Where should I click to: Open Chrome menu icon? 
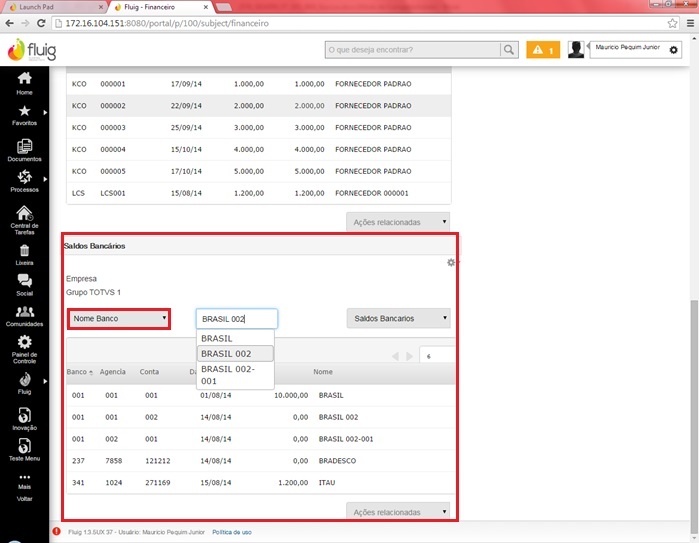click(690, 23)
